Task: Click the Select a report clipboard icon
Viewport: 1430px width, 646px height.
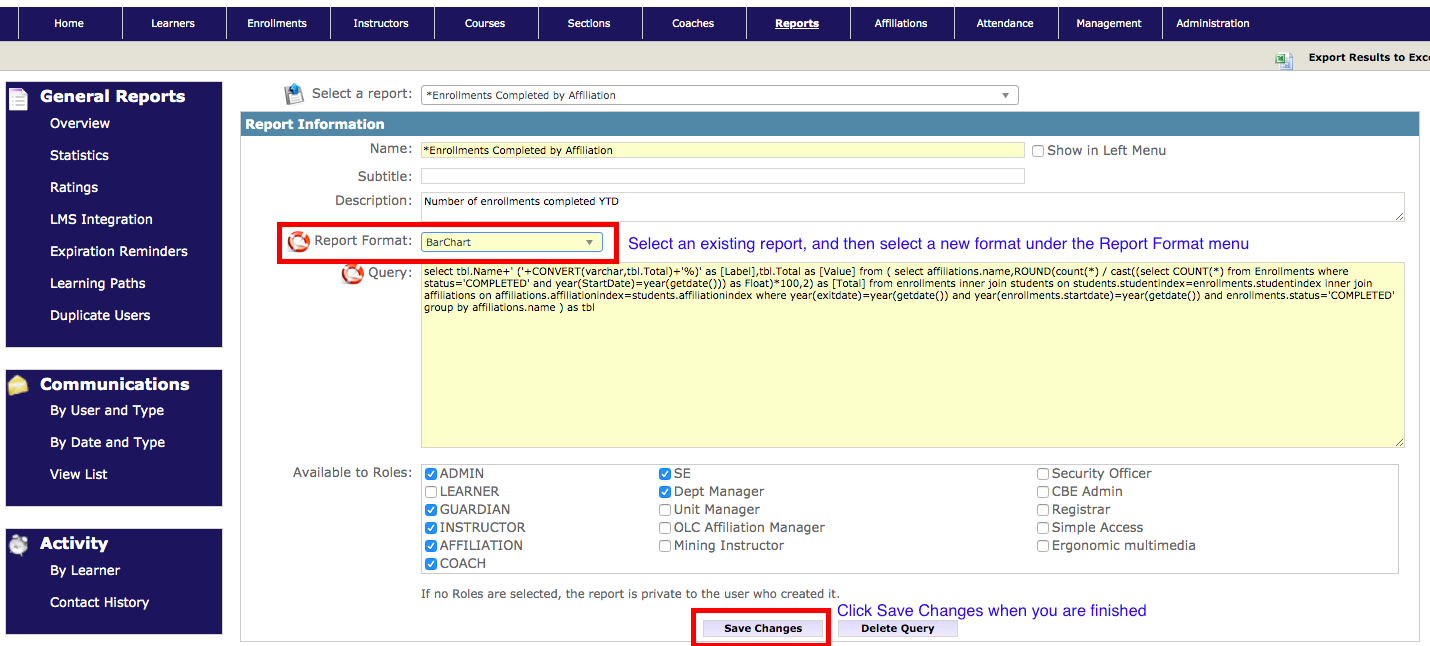Action: [x=294, y=94]
